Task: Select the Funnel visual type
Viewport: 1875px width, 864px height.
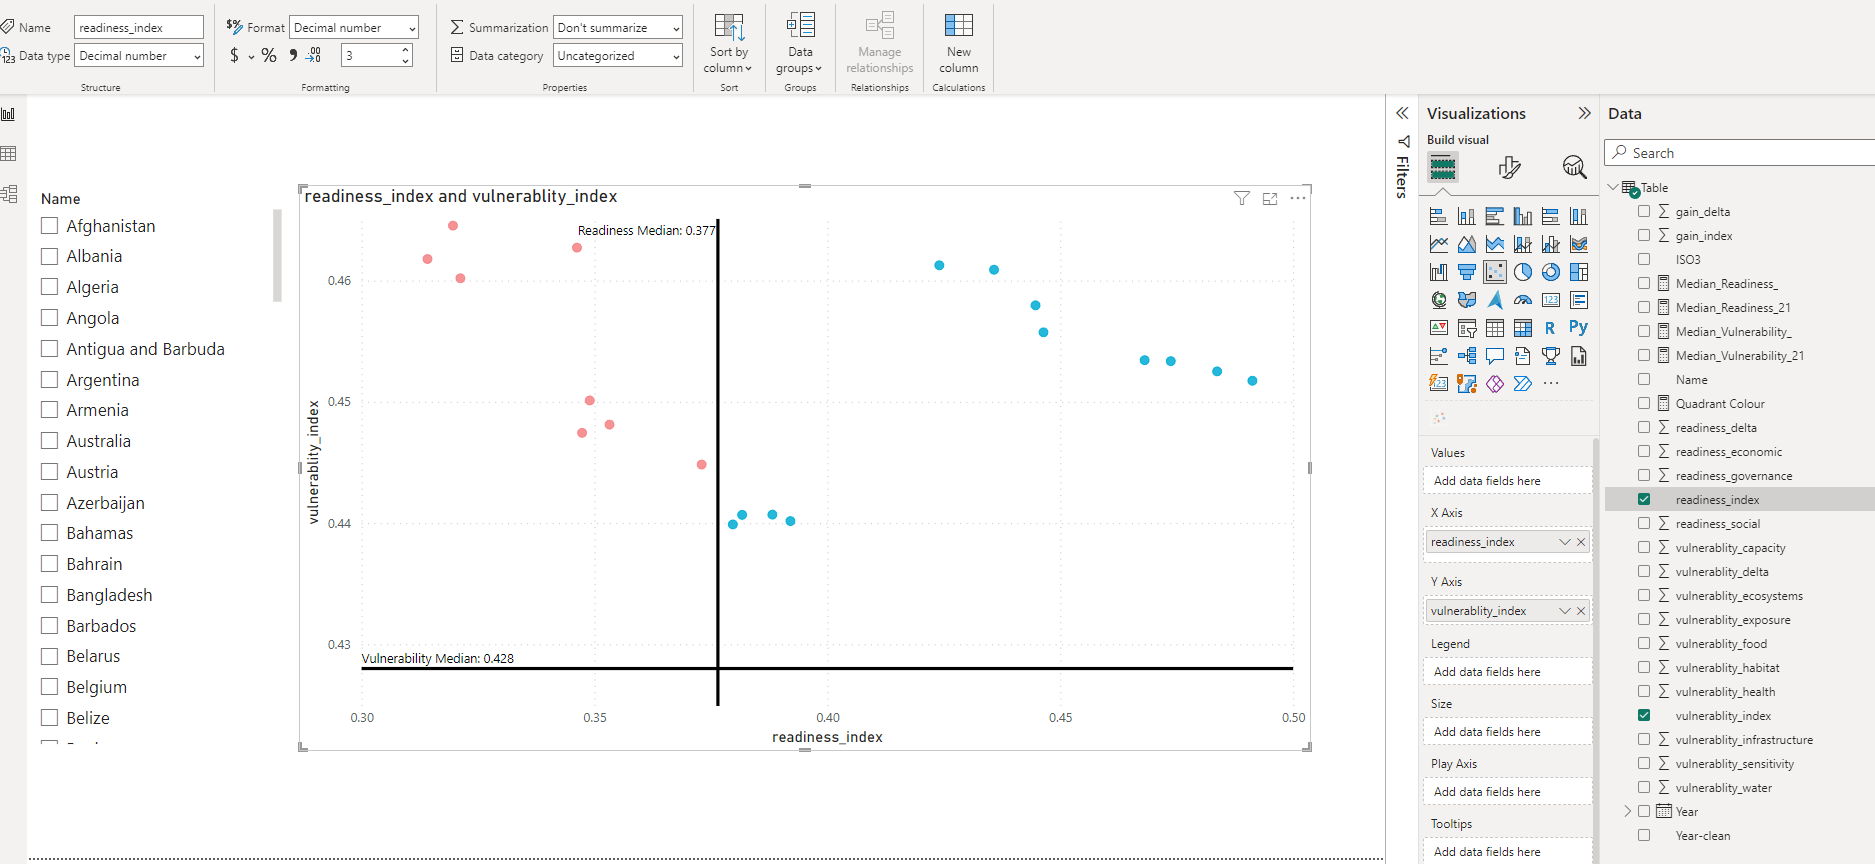Action: (1467, 272)
